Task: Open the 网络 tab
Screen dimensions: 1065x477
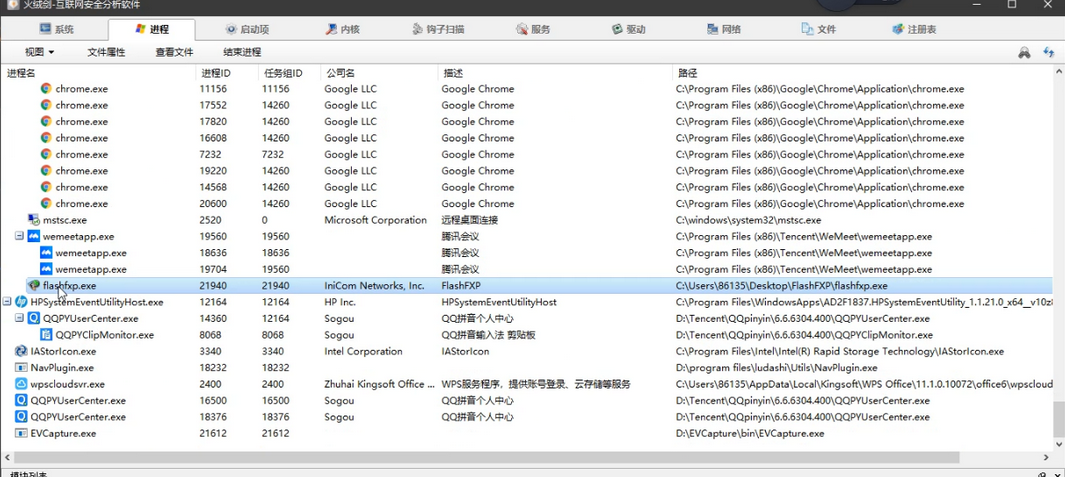Action: (723, 29)
